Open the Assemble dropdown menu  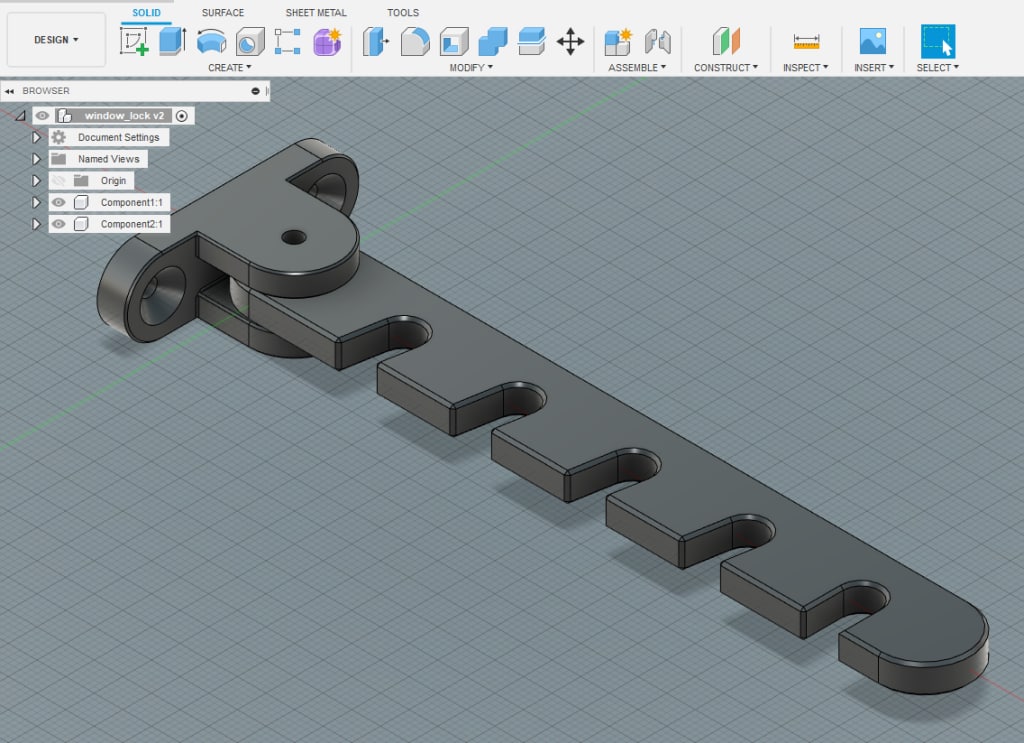(x=637, y=67)
